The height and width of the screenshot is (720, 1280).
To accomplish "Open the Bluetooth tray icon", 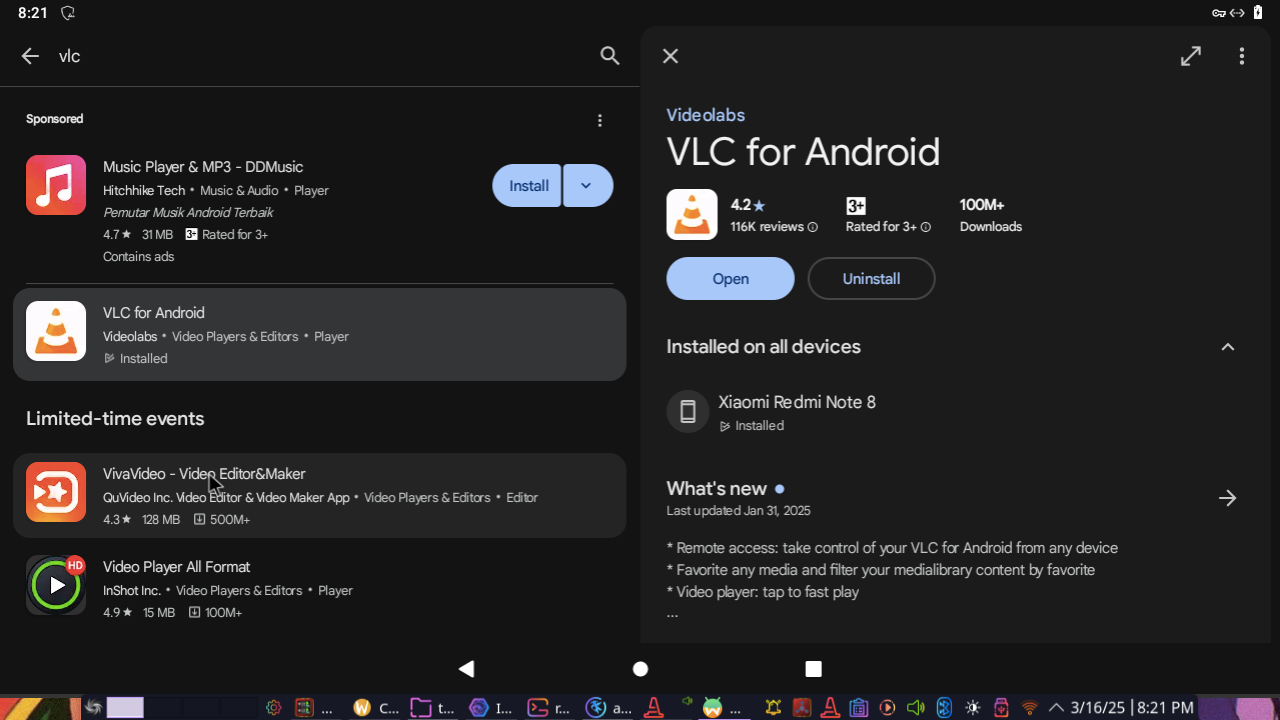I will 943,708.
